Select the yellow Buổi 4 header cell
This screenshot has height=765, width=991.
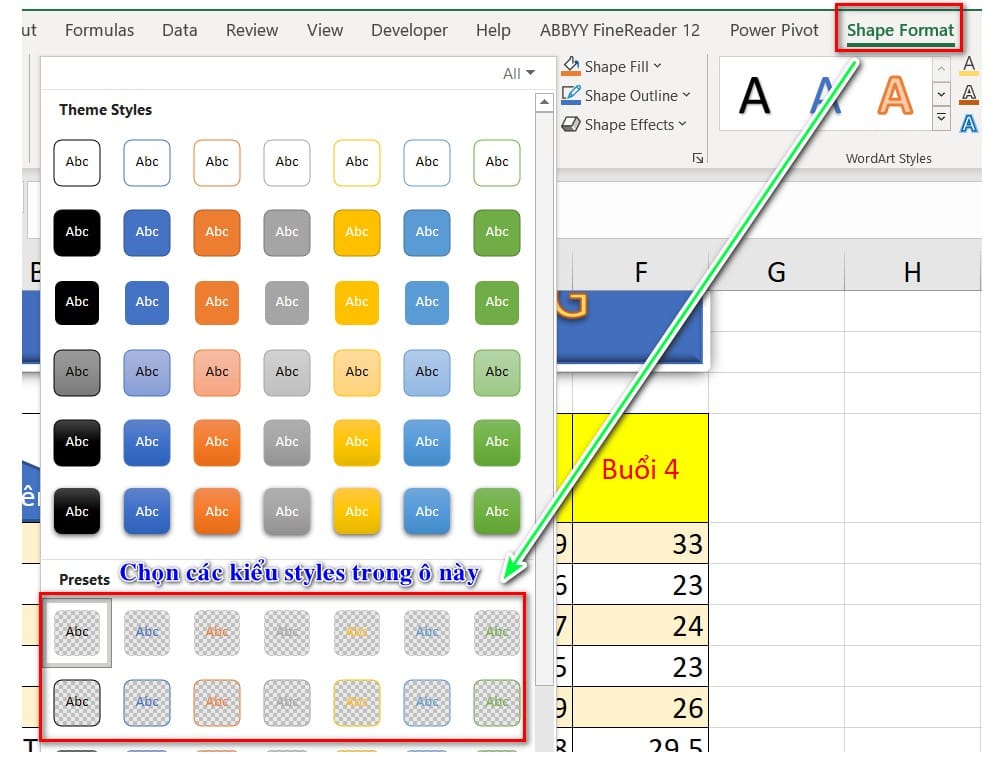coord(640,468)
